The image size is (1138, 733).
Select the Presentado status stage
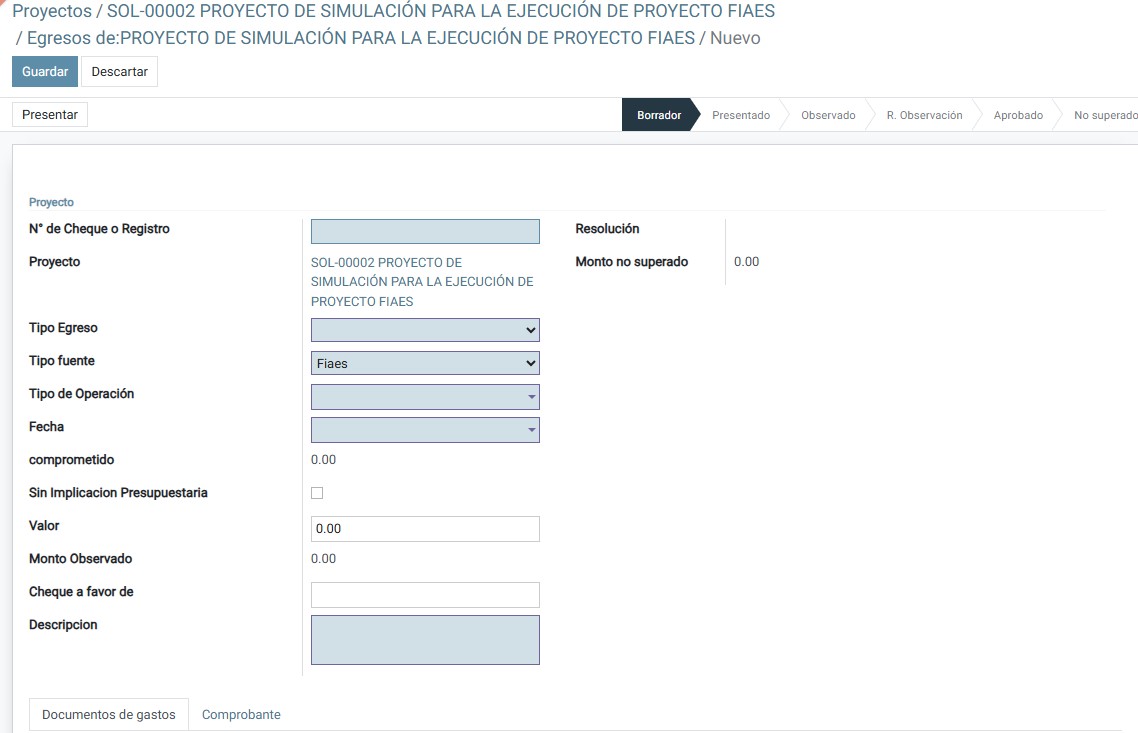741,115
